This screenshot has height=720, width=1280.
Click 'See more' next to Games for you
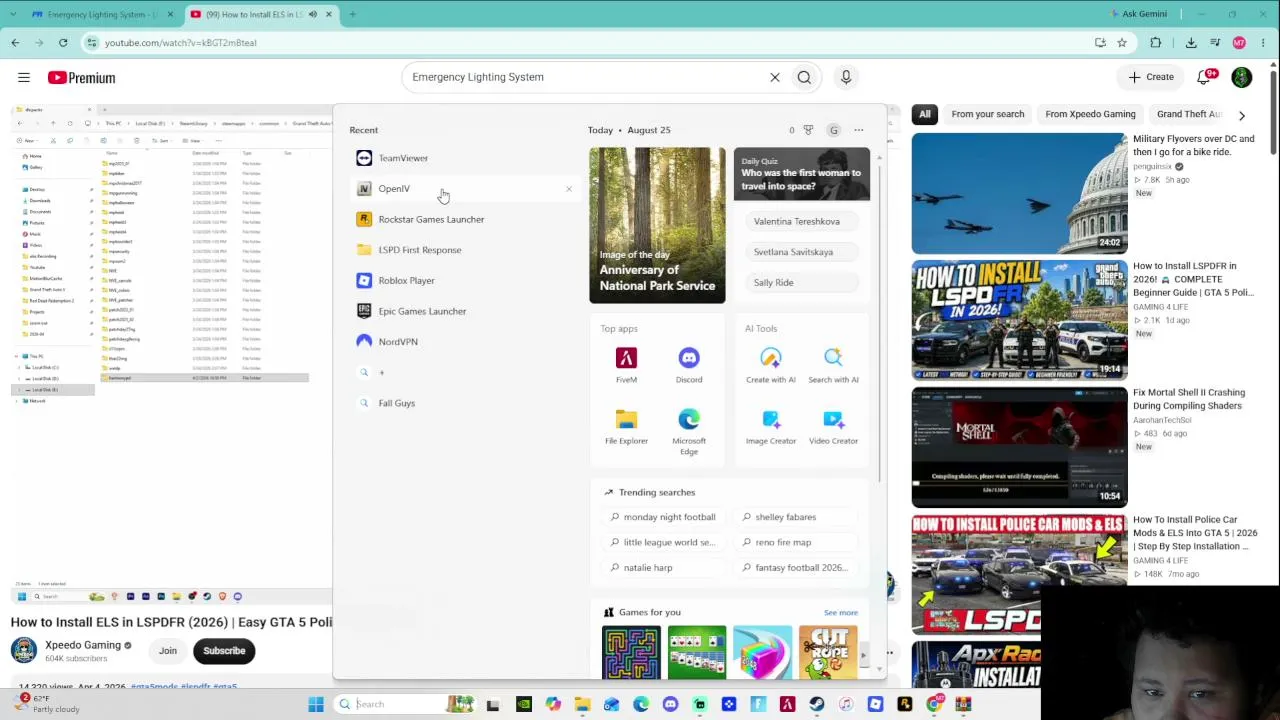[x=841, y=613]
